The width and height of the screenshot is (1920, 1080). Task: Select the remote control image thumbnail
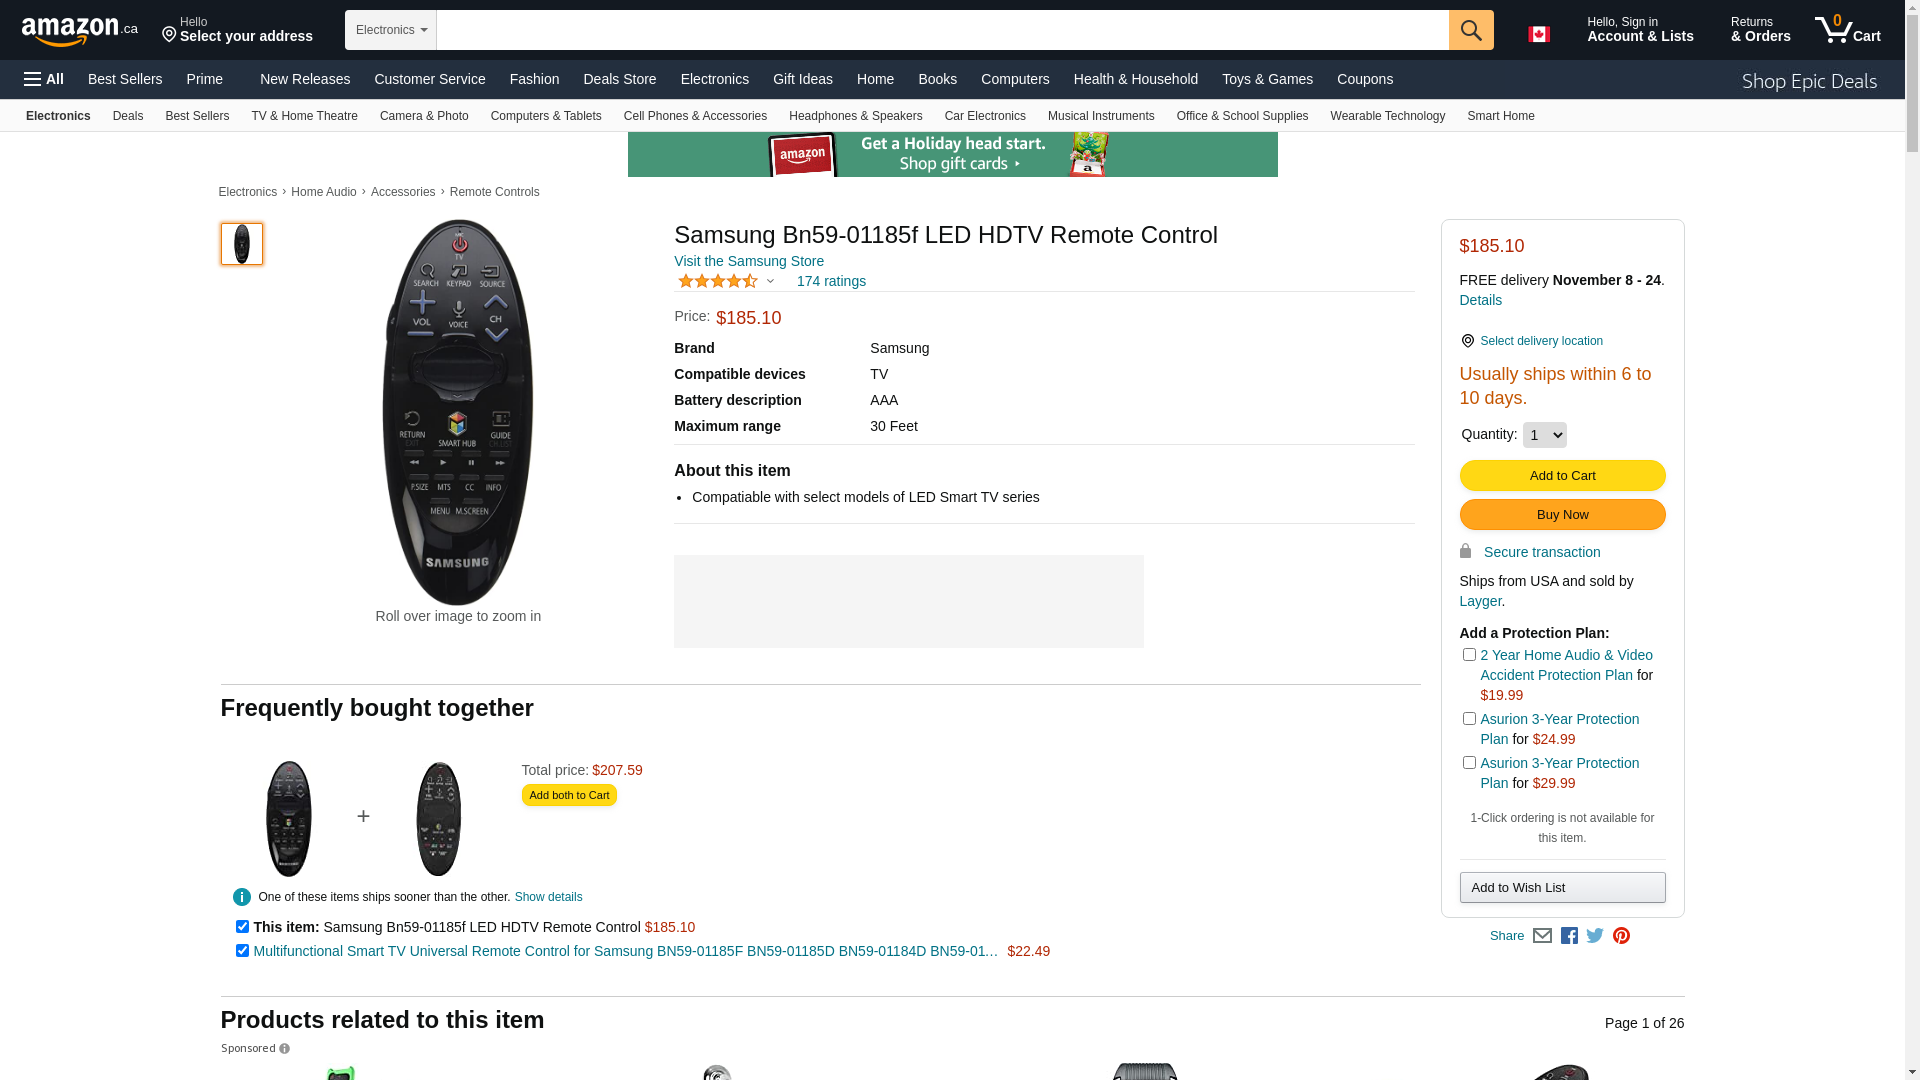point(242,244)
